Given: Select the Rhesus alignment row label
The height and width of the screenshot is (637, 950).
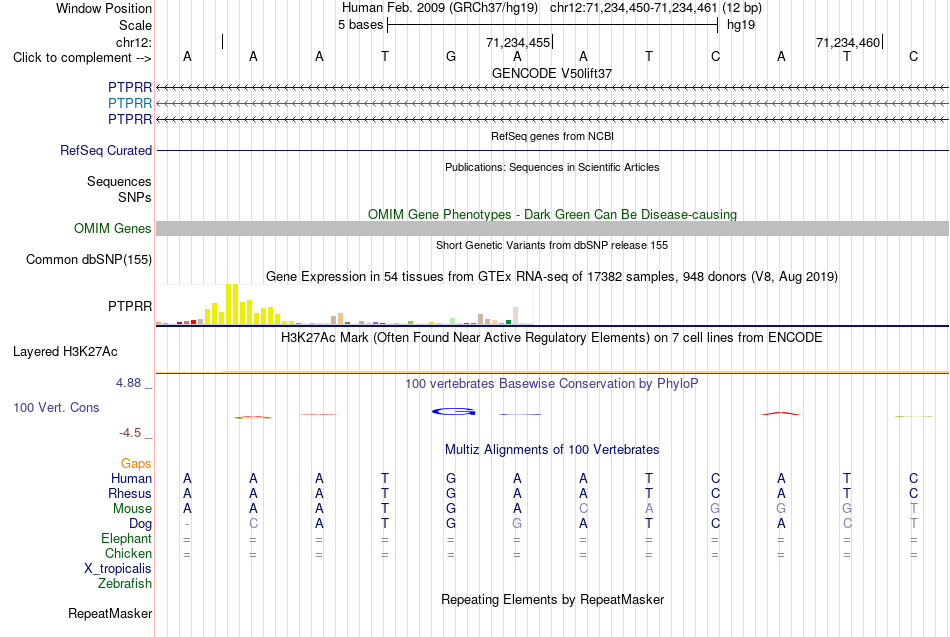Looking at the screenshot, I should (130, 493).
